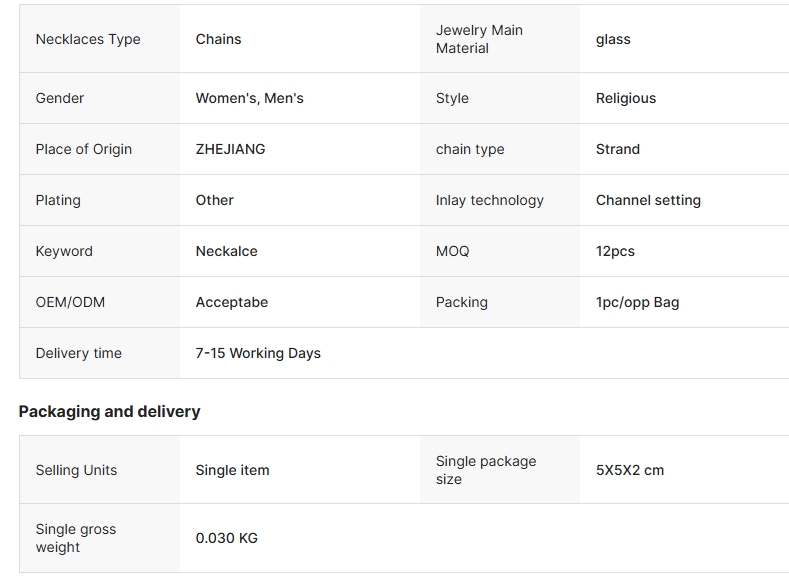The height and width of the screenshot is (580, 789).
Task: Select the "ZHEJIANG" origin value
Action: pyautogui.click(x=230, y=149)
